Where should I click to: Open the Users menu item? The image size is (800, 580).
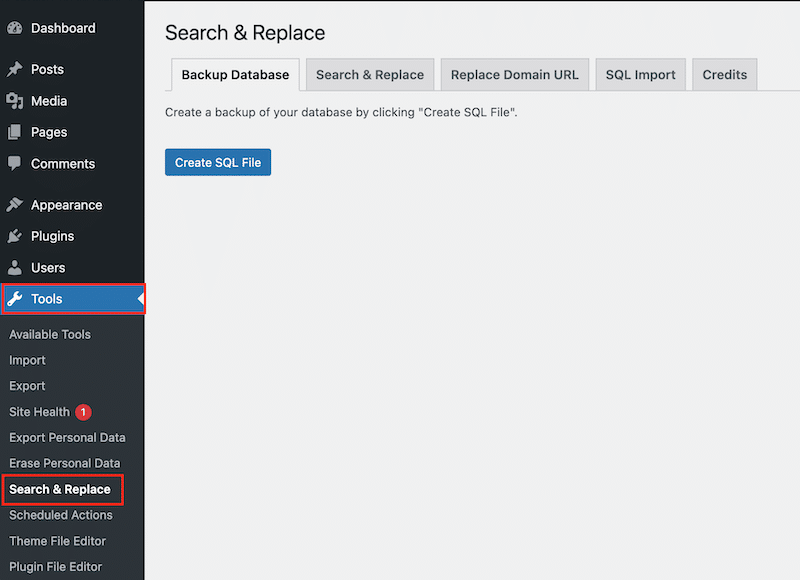[x=72, y=268]
